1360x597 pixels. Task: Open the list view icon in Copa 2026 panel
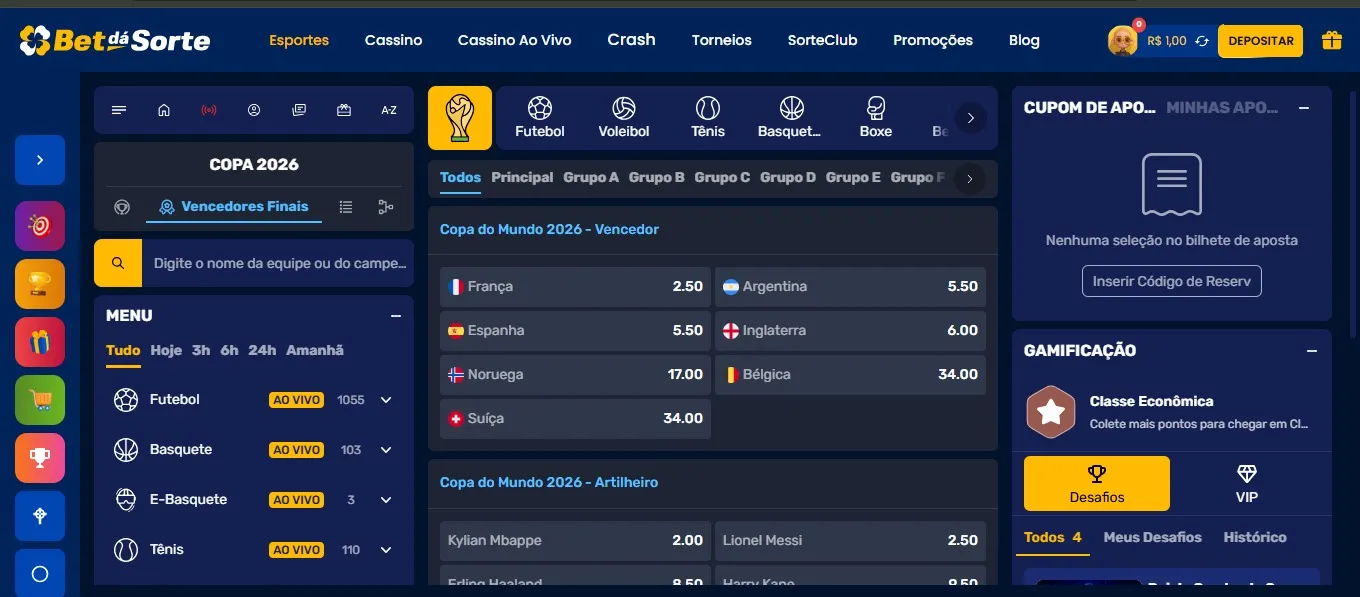pos(346,207)
